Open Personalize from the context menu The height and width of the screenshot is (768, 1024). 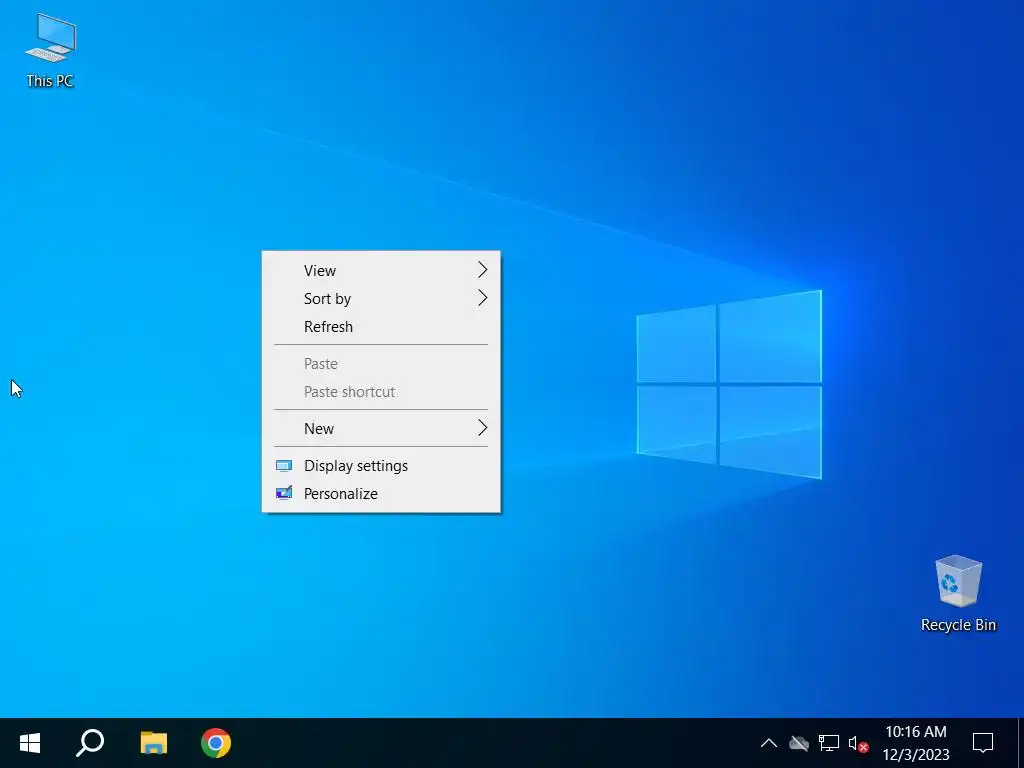(x=381, y=494)
